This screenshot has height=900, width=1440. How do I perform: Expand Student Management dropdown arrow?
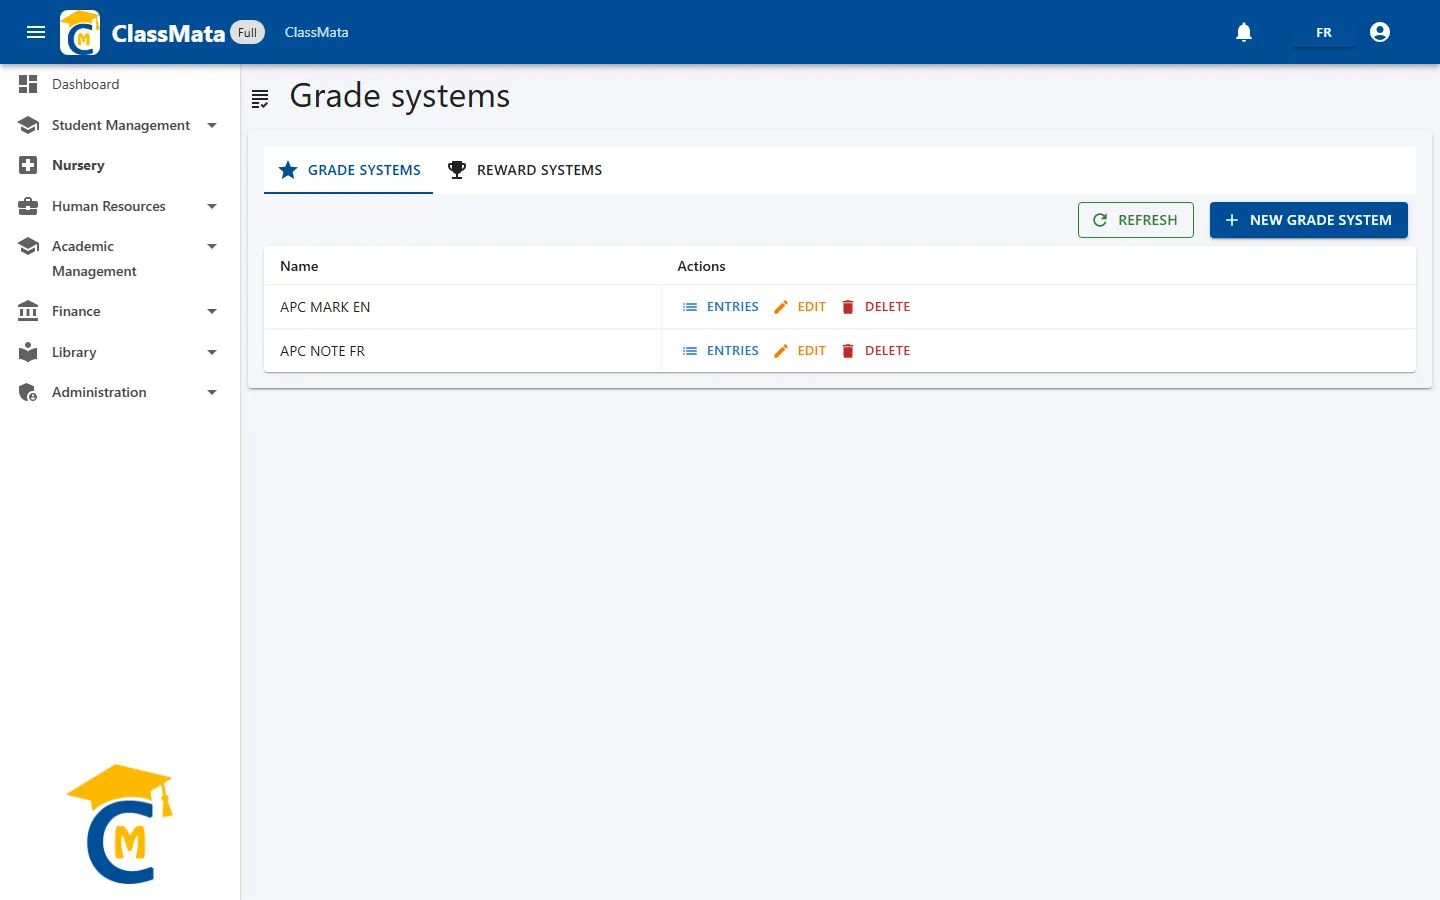pyautogui.click(x=212, y=125)
